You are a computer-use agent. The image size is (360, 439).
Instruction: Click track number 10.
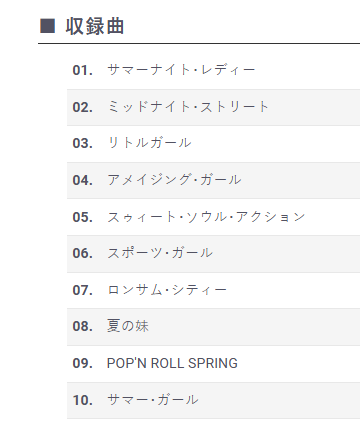83,400
